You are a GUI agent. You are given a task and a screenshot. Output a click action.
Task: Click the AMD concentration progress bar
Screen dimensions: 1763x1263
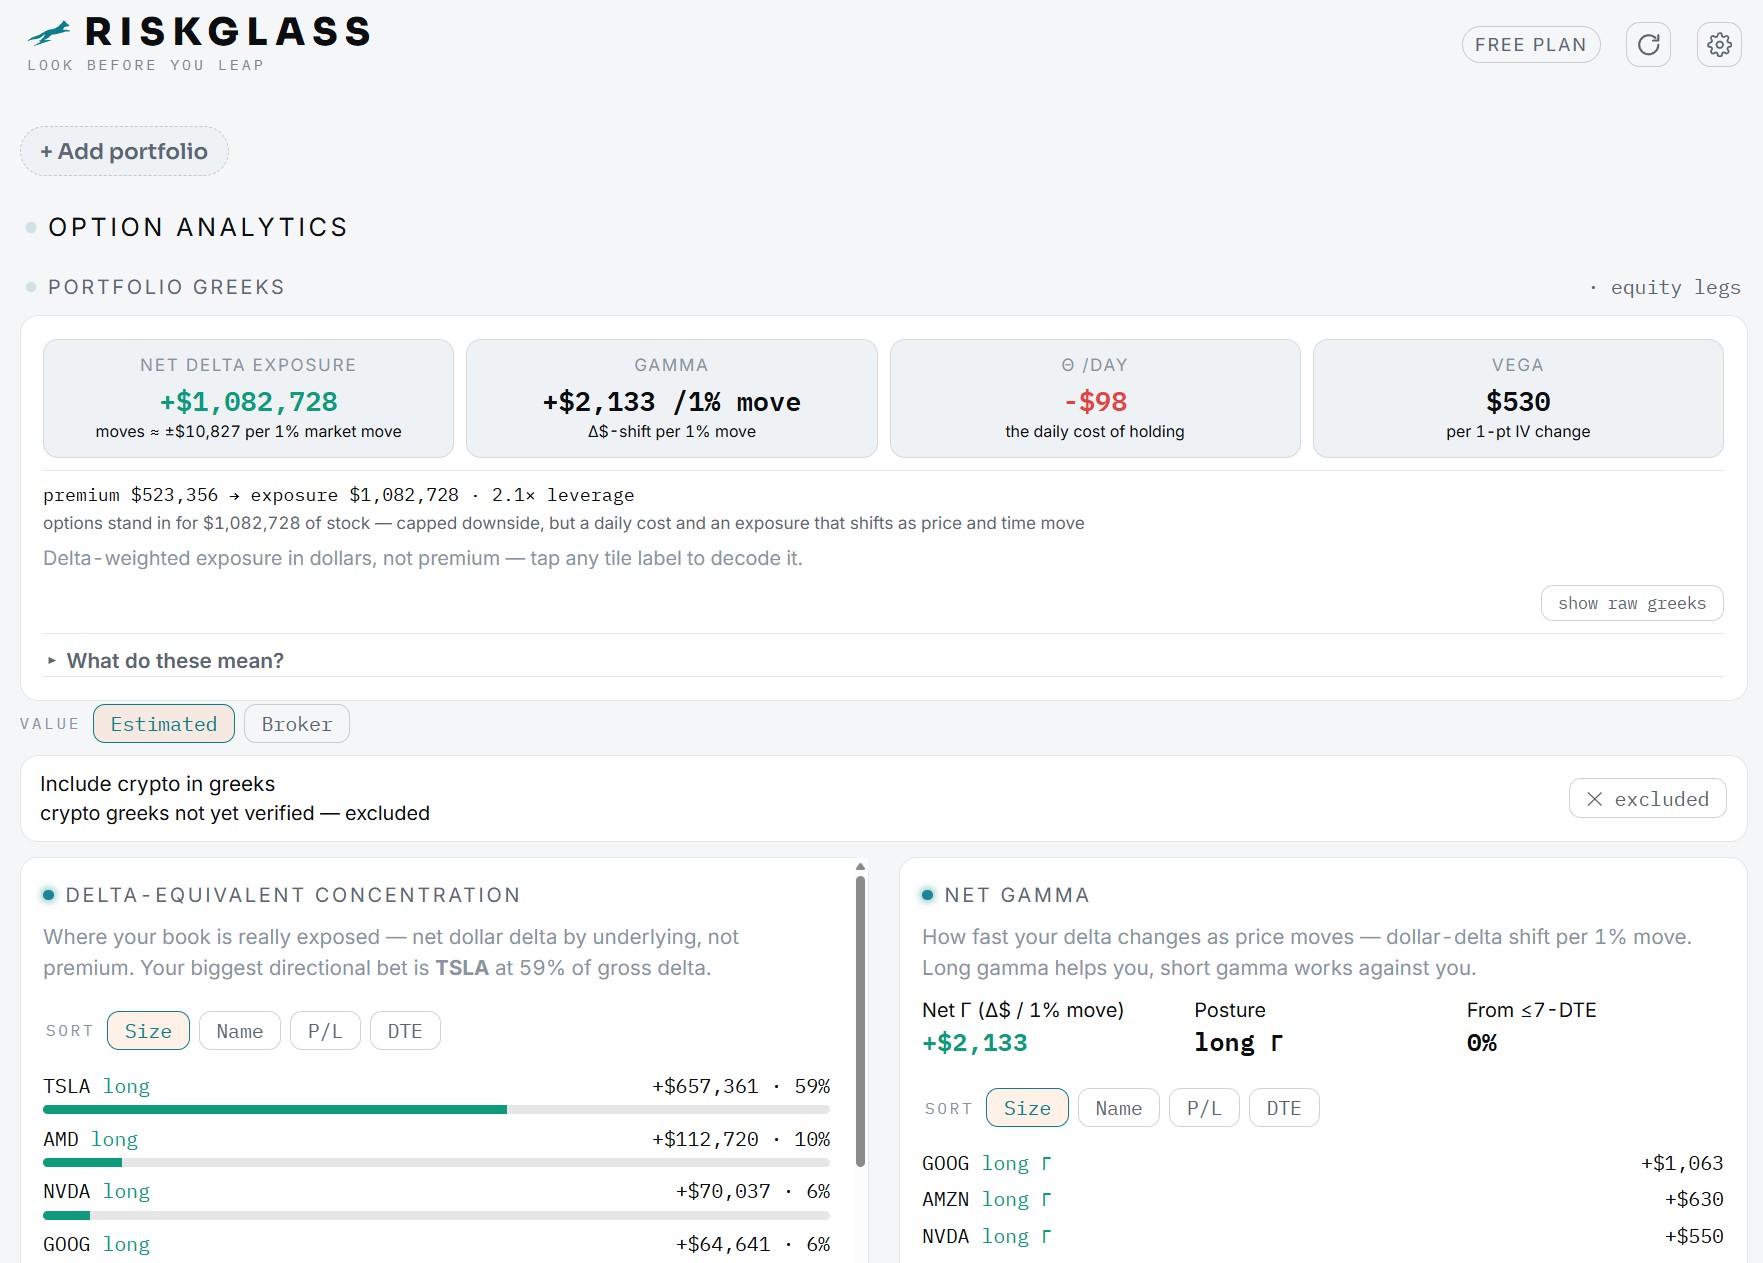[436, 1163]
